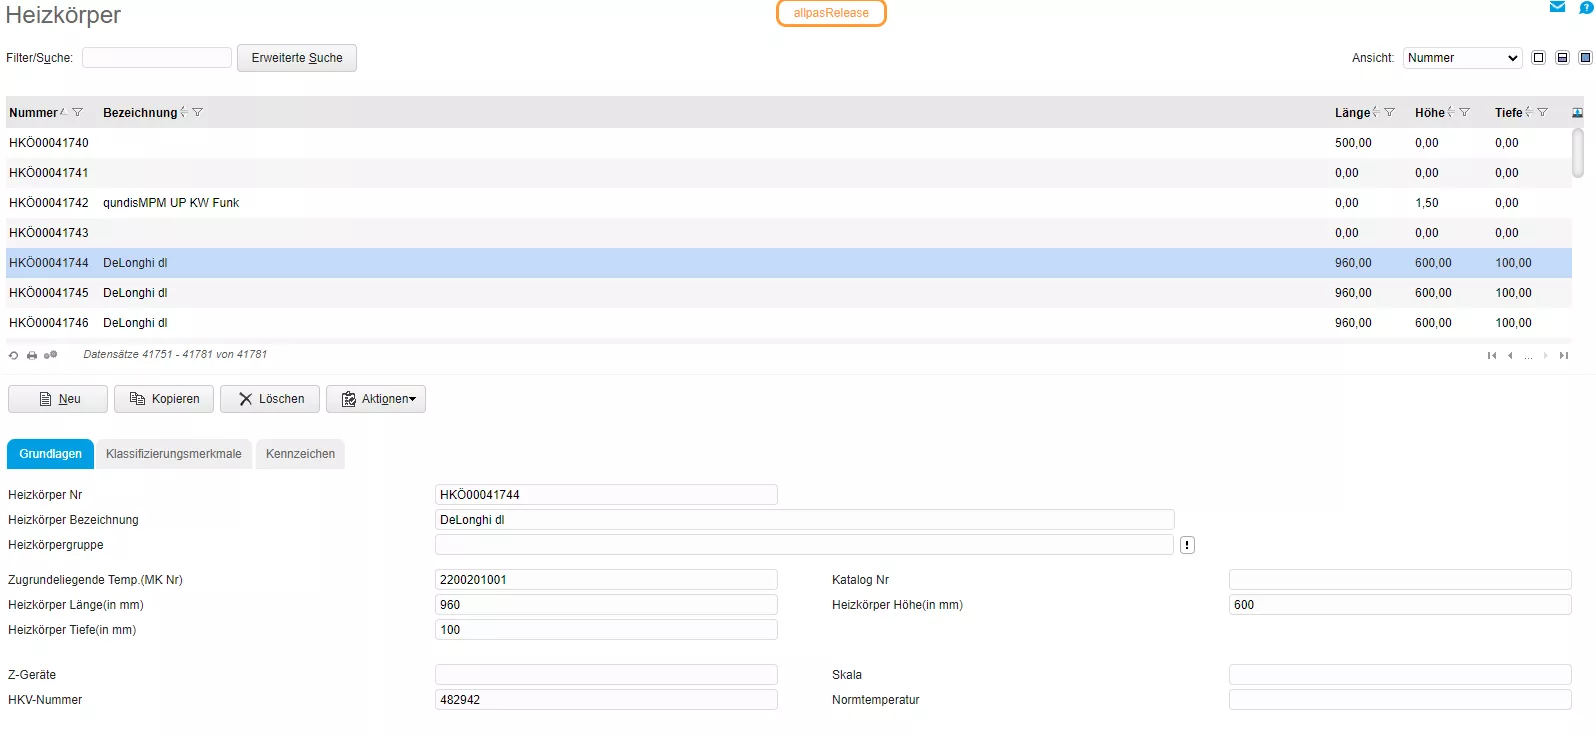The height and width of the screenshot is (735, 1596).
Task: Print the records list with printer icon
Action: click(32, 355)
